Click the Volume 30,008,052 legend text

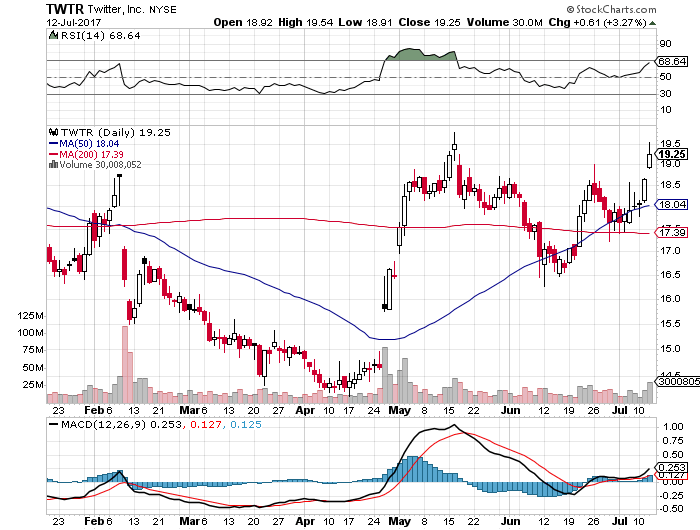(100, 164)
